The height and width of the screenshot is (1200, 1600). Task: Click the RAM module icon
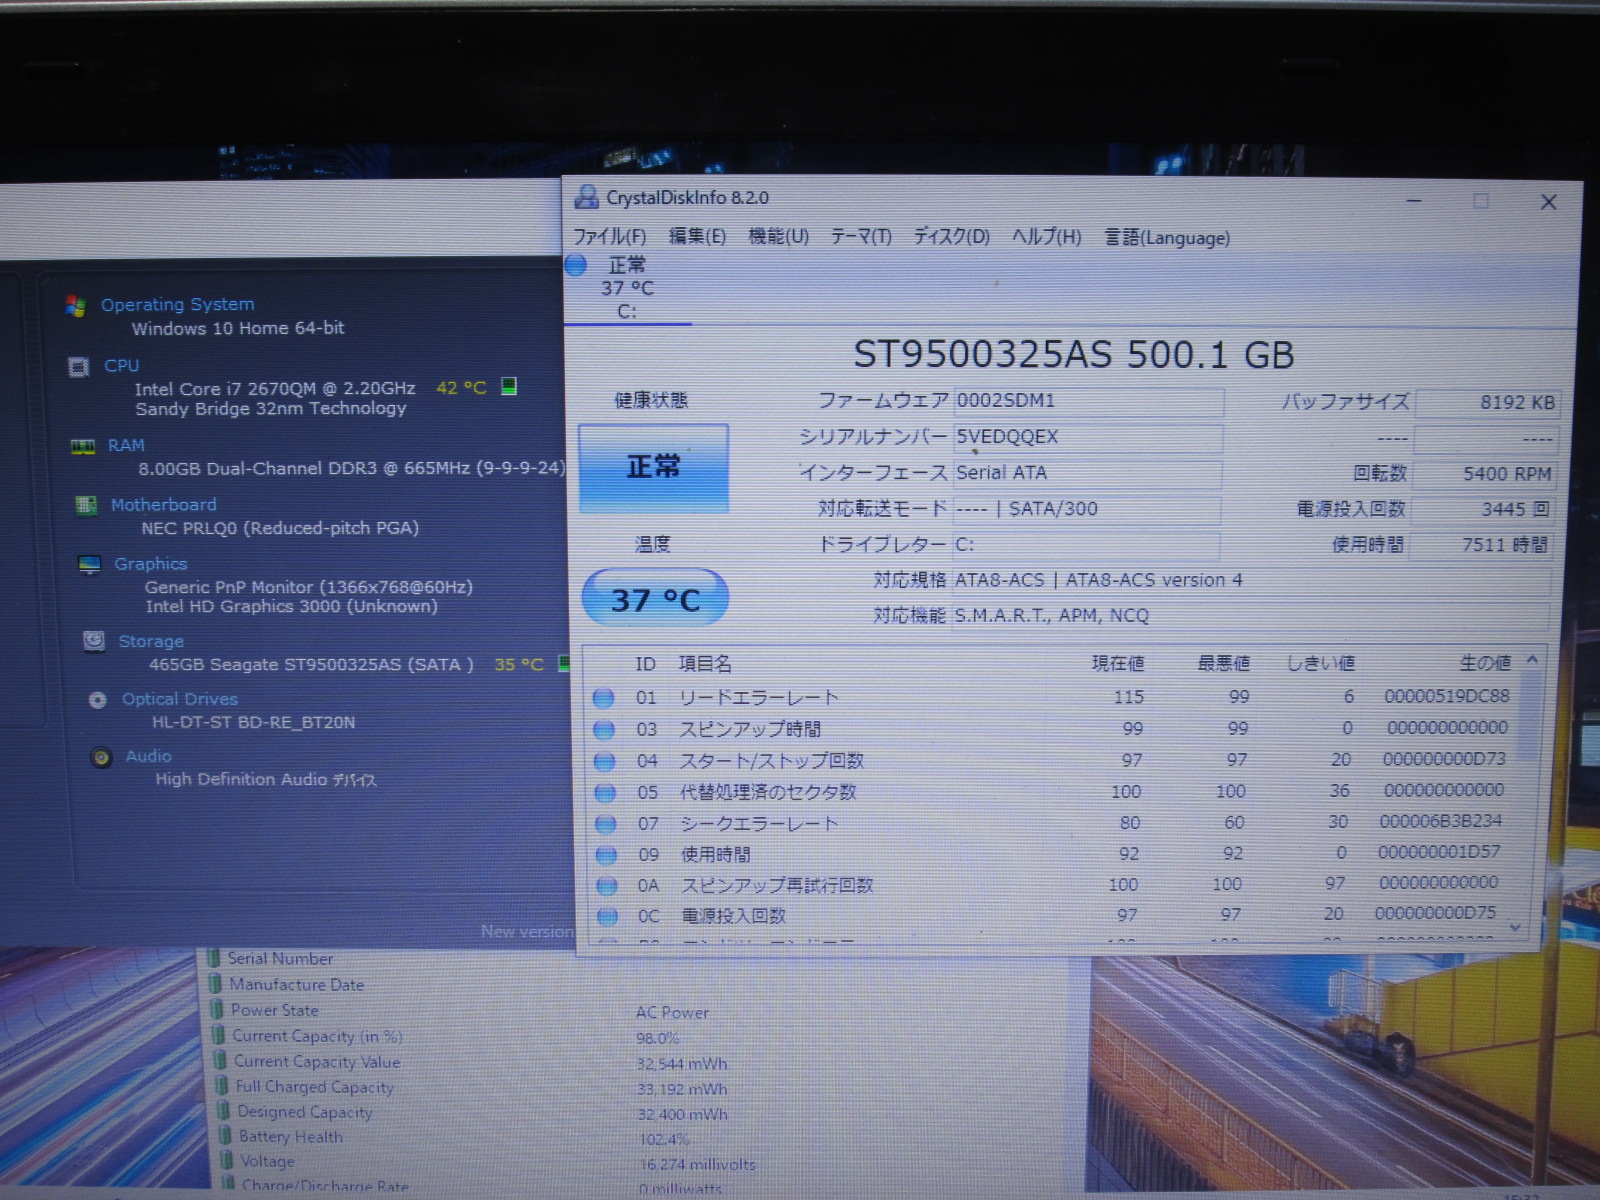tap(83, 446)
